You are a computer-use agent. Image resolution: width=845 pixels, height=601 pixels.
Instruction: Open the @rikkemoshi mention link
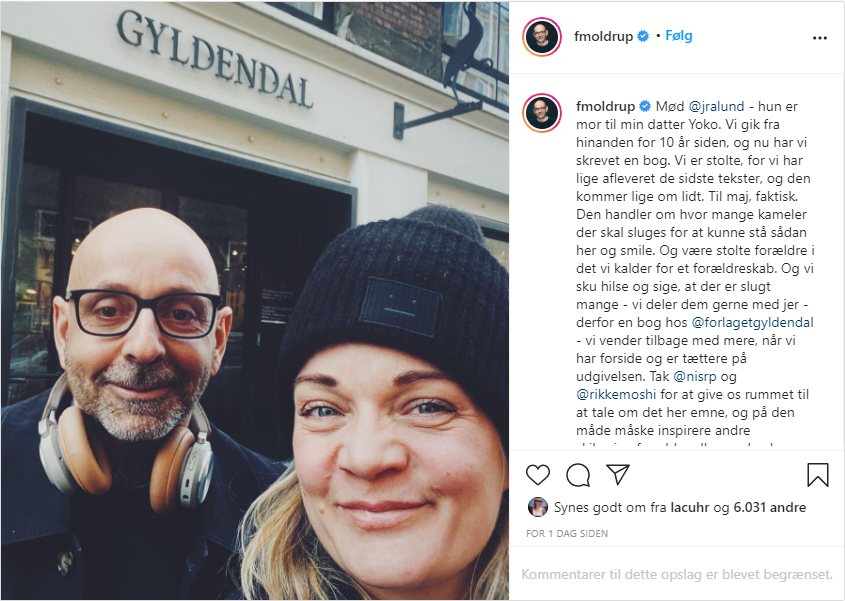click(616, 395)
